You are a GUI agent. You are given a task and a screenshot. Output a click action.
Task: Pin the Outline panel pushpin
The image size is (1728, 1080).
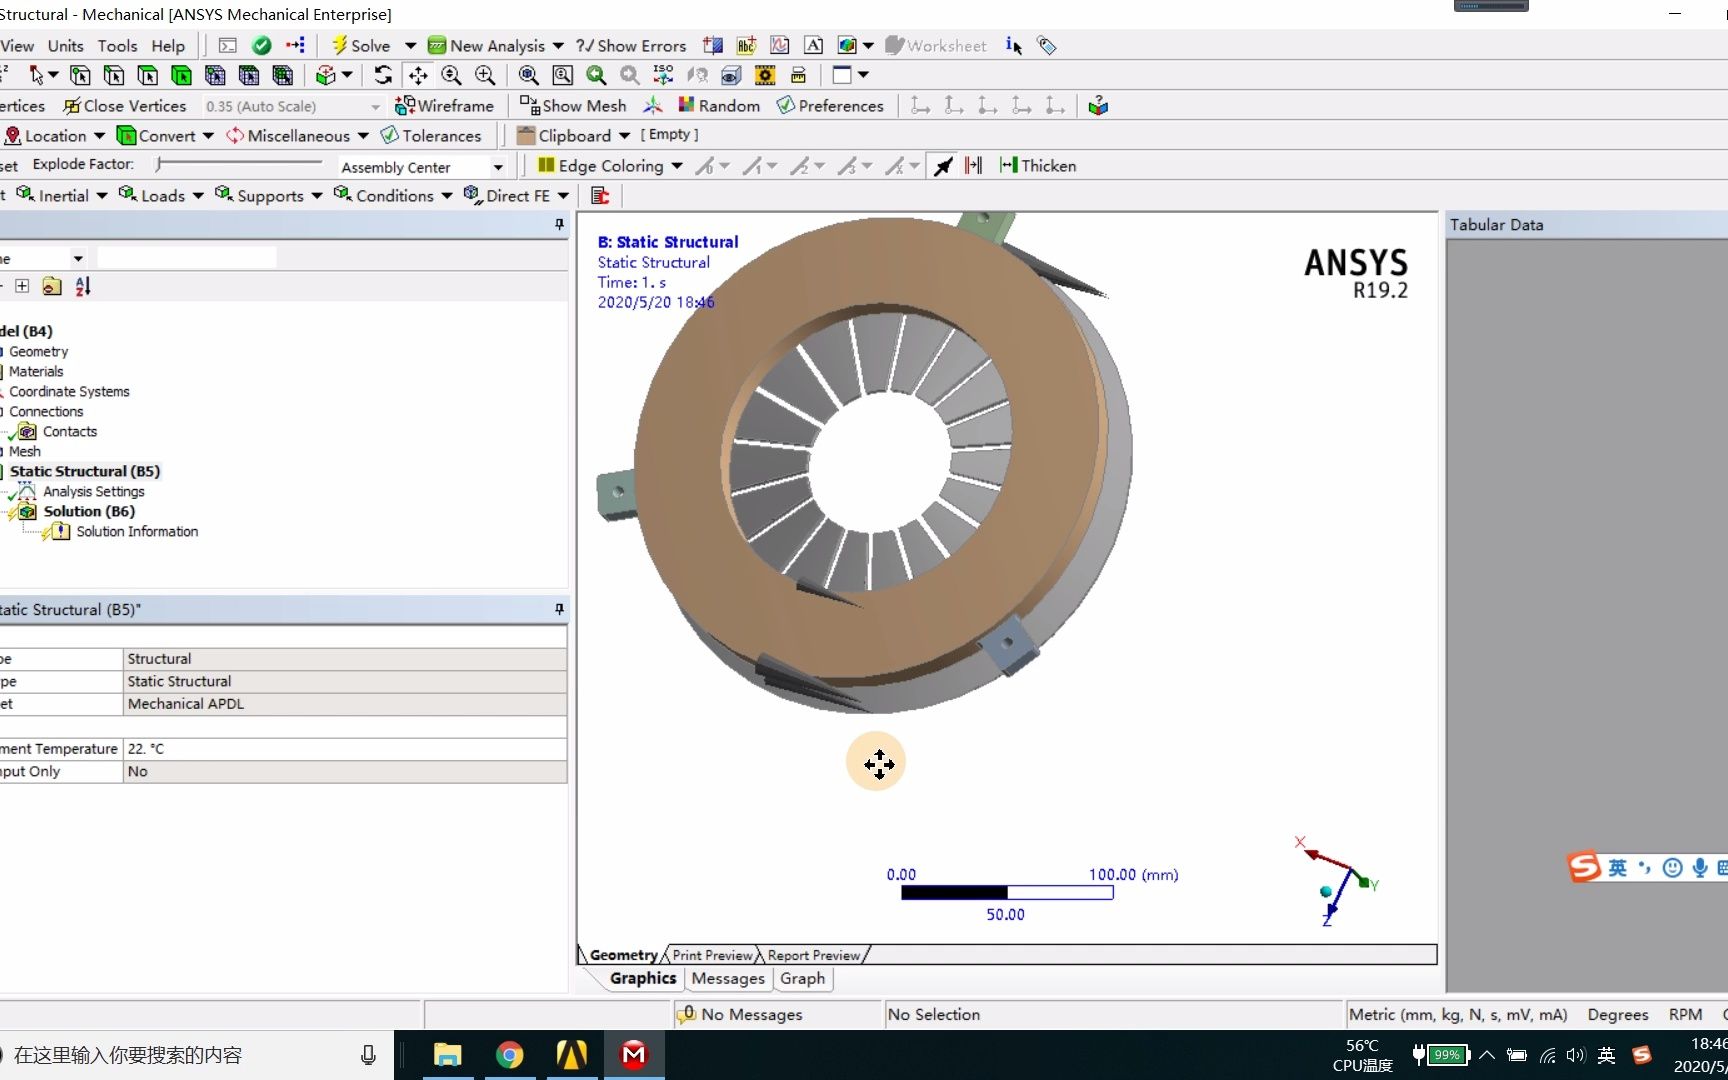tap(559, 225)
